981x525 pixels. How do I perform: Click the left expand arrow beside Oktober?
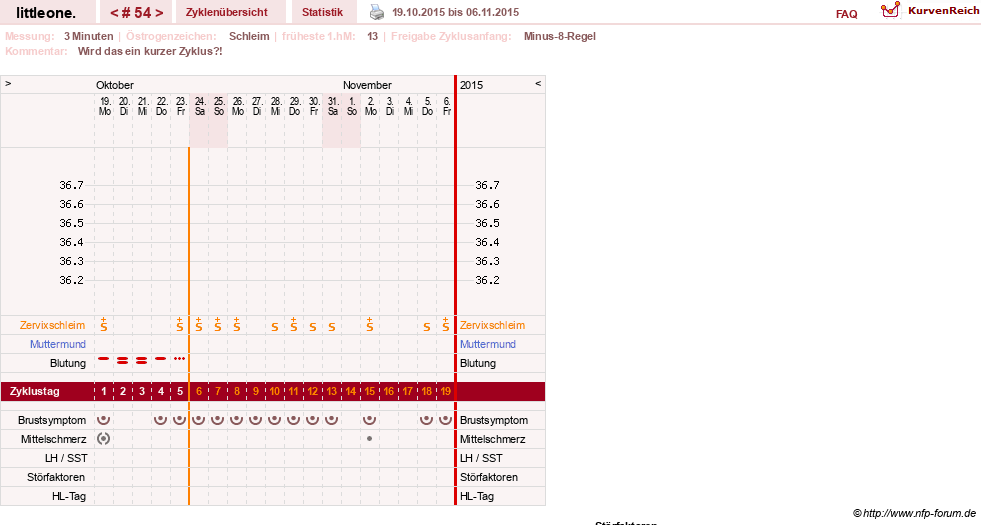pos(8,83)
